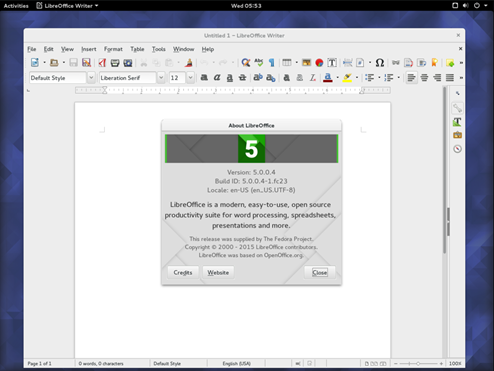
Task: Open the Tools menu
Action: coord(159,49)
